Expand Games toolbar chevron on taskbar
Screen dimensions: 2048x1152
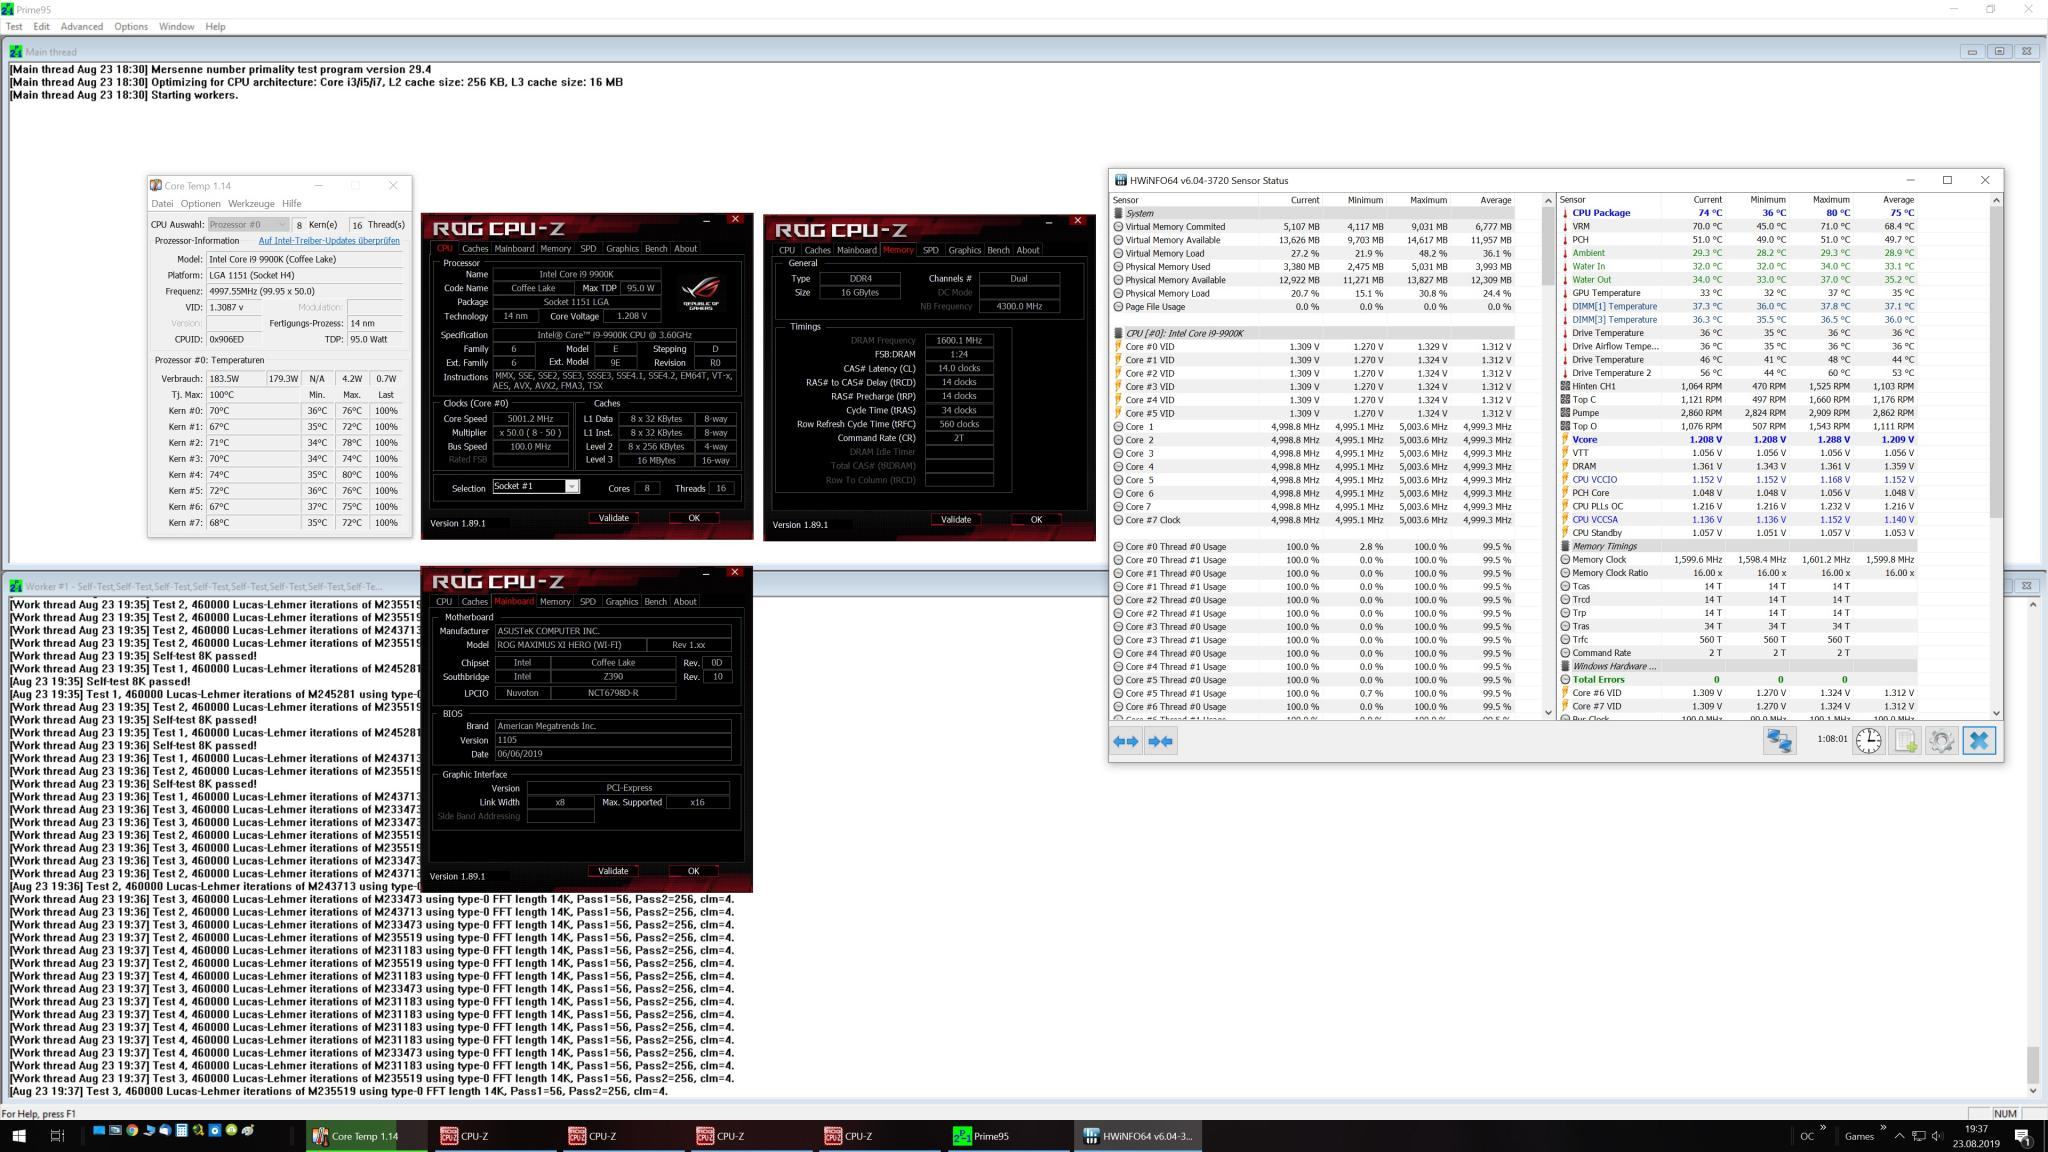click(1883, 1128)
